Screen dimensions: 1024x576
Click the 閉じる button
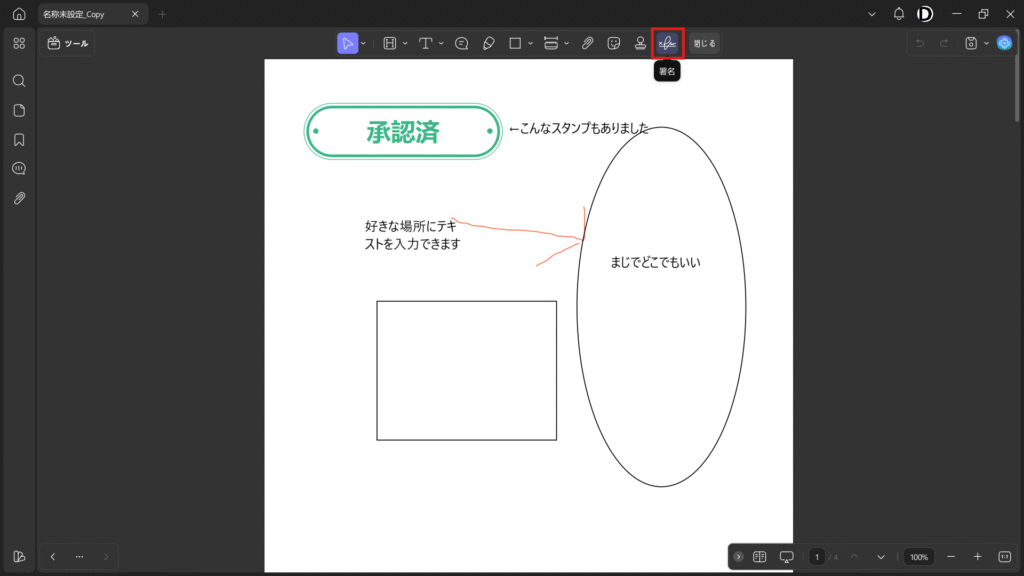tap(704, 43)
